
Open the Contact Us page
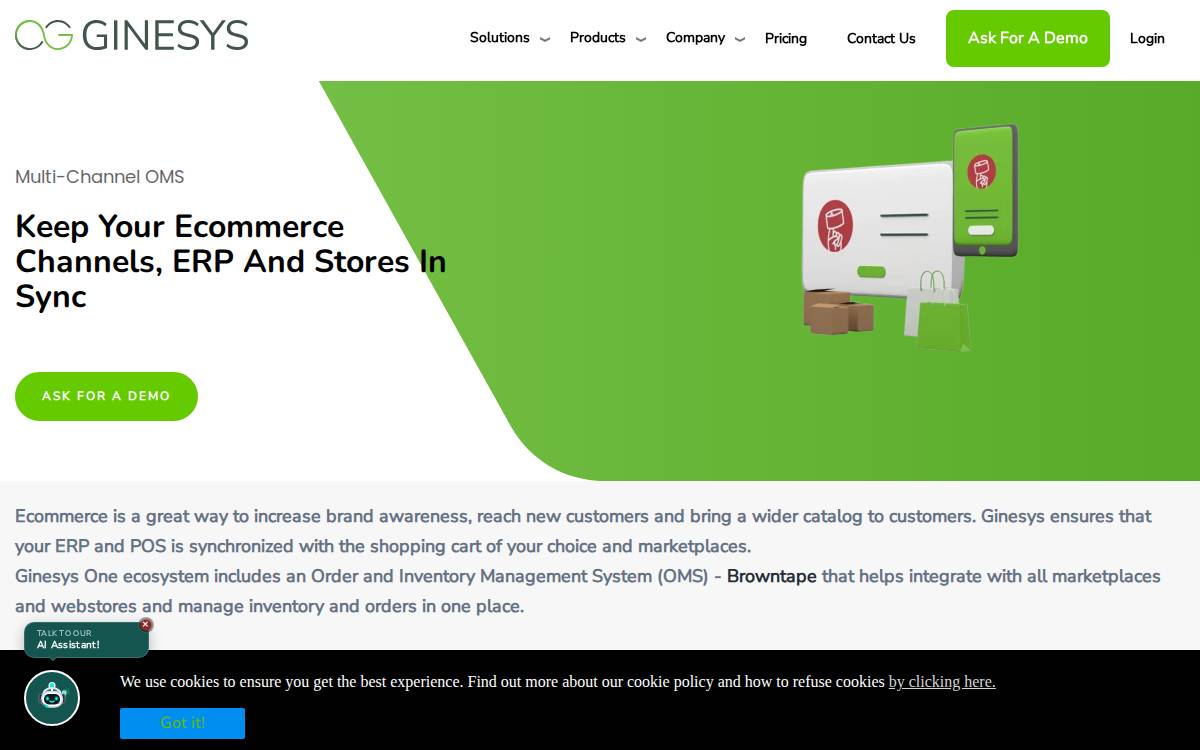(881, 38)
